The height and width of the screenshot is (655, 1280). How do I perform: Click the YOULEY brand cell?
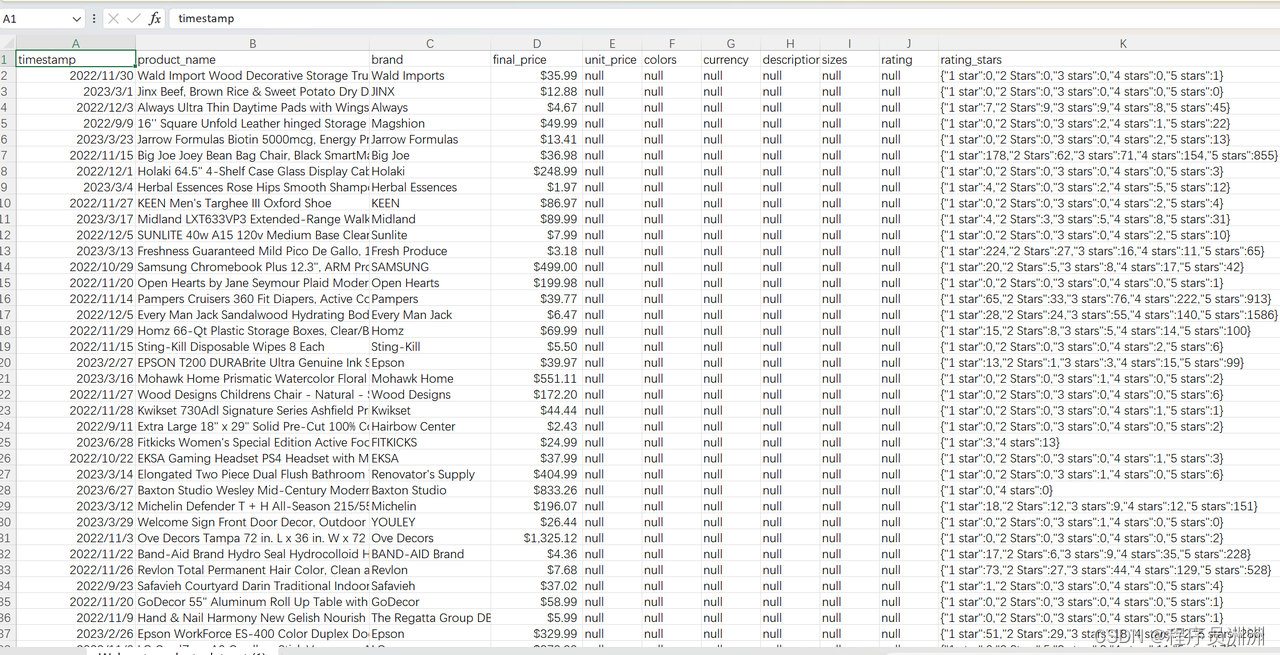pyautogui.click(x=430, y=522)
